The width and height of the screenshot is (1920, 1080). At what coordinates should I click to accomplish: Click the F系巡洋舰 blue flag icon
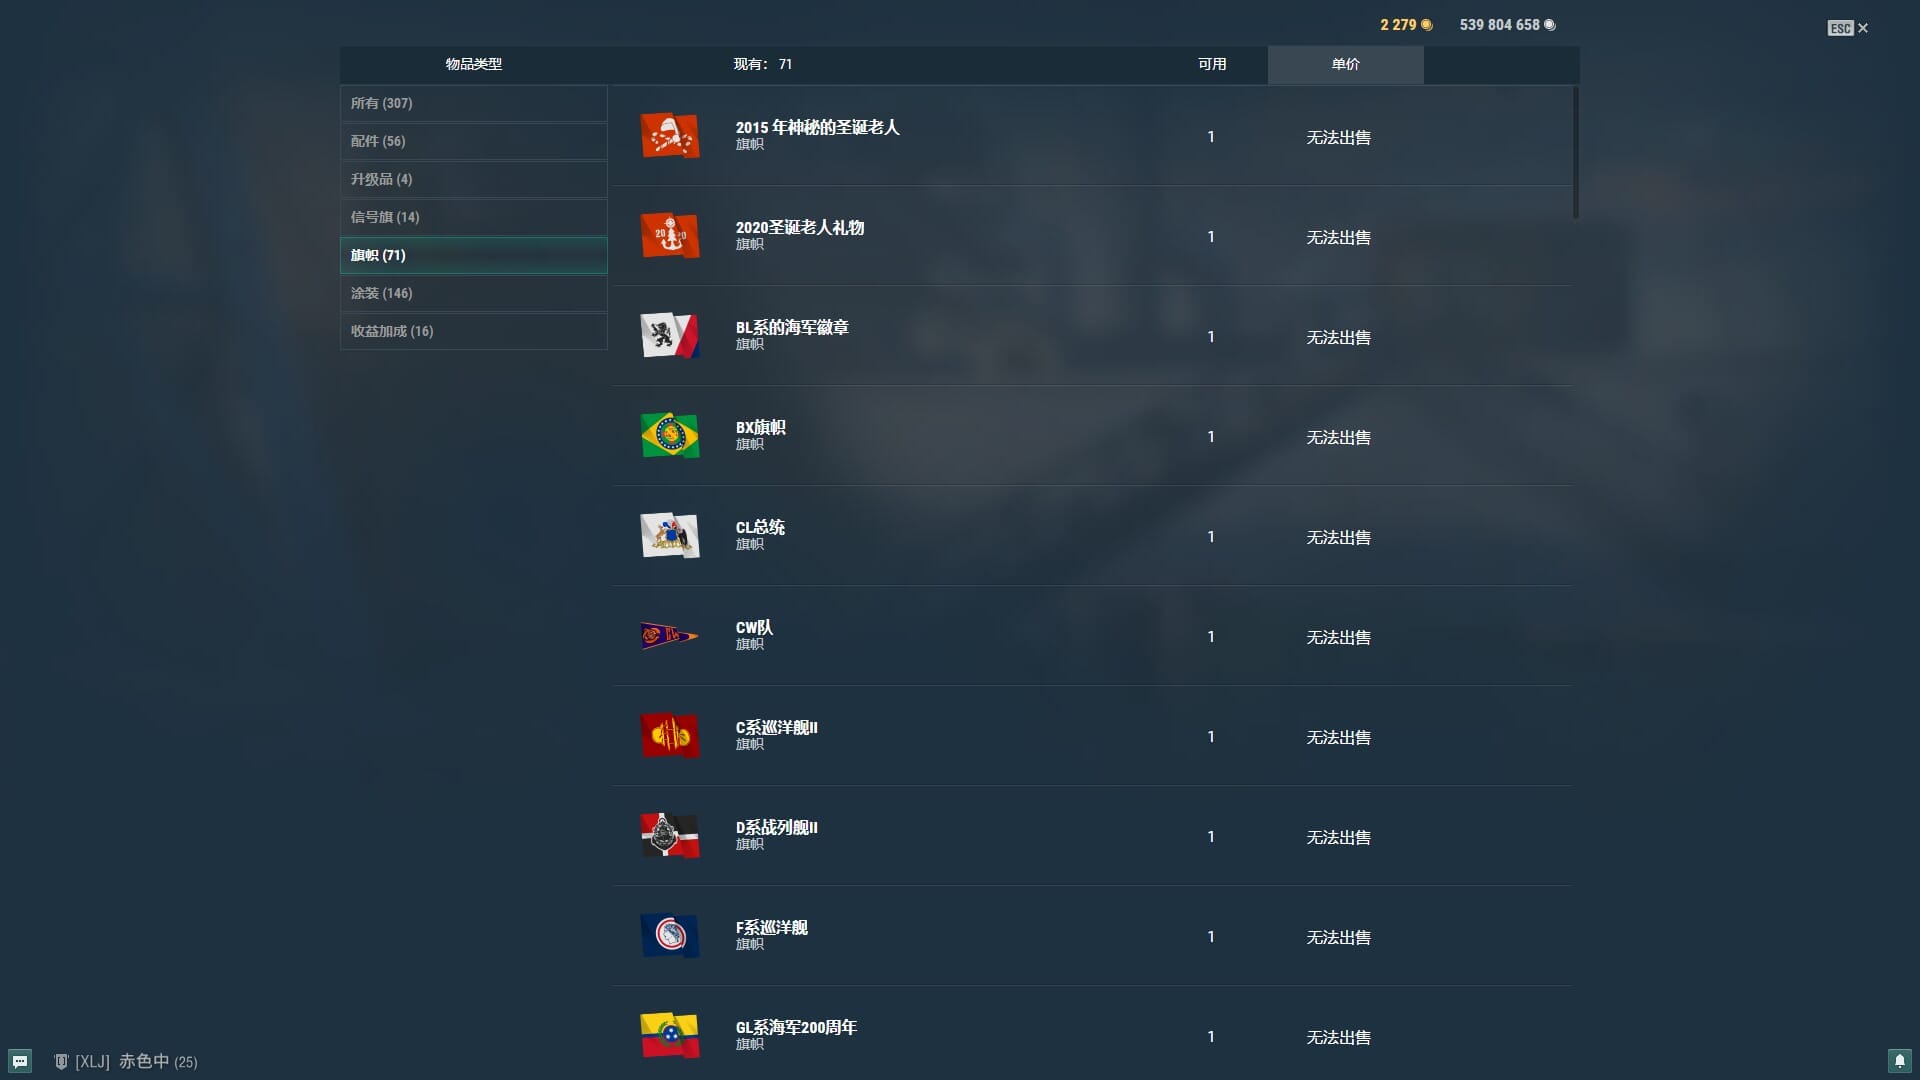[x=669, y=936]
